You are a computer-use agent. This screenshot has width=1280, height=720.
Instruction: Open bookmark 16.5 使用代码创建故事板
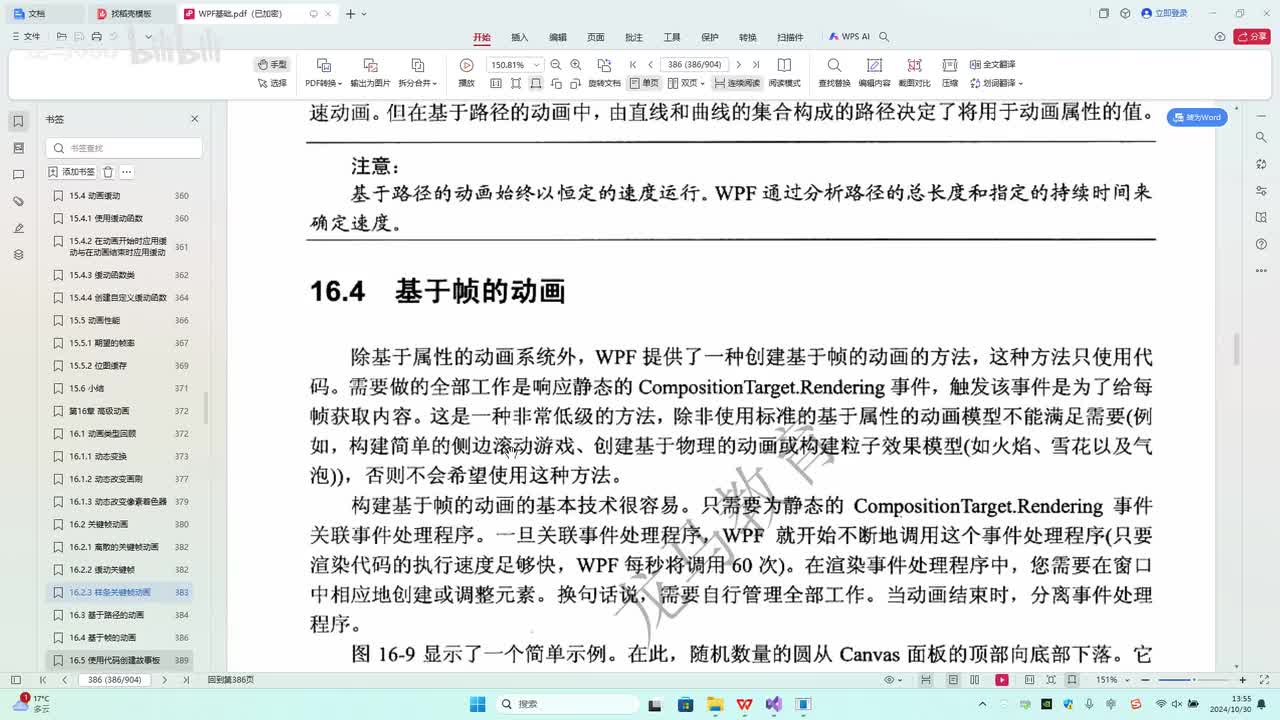tap(119, 660)
